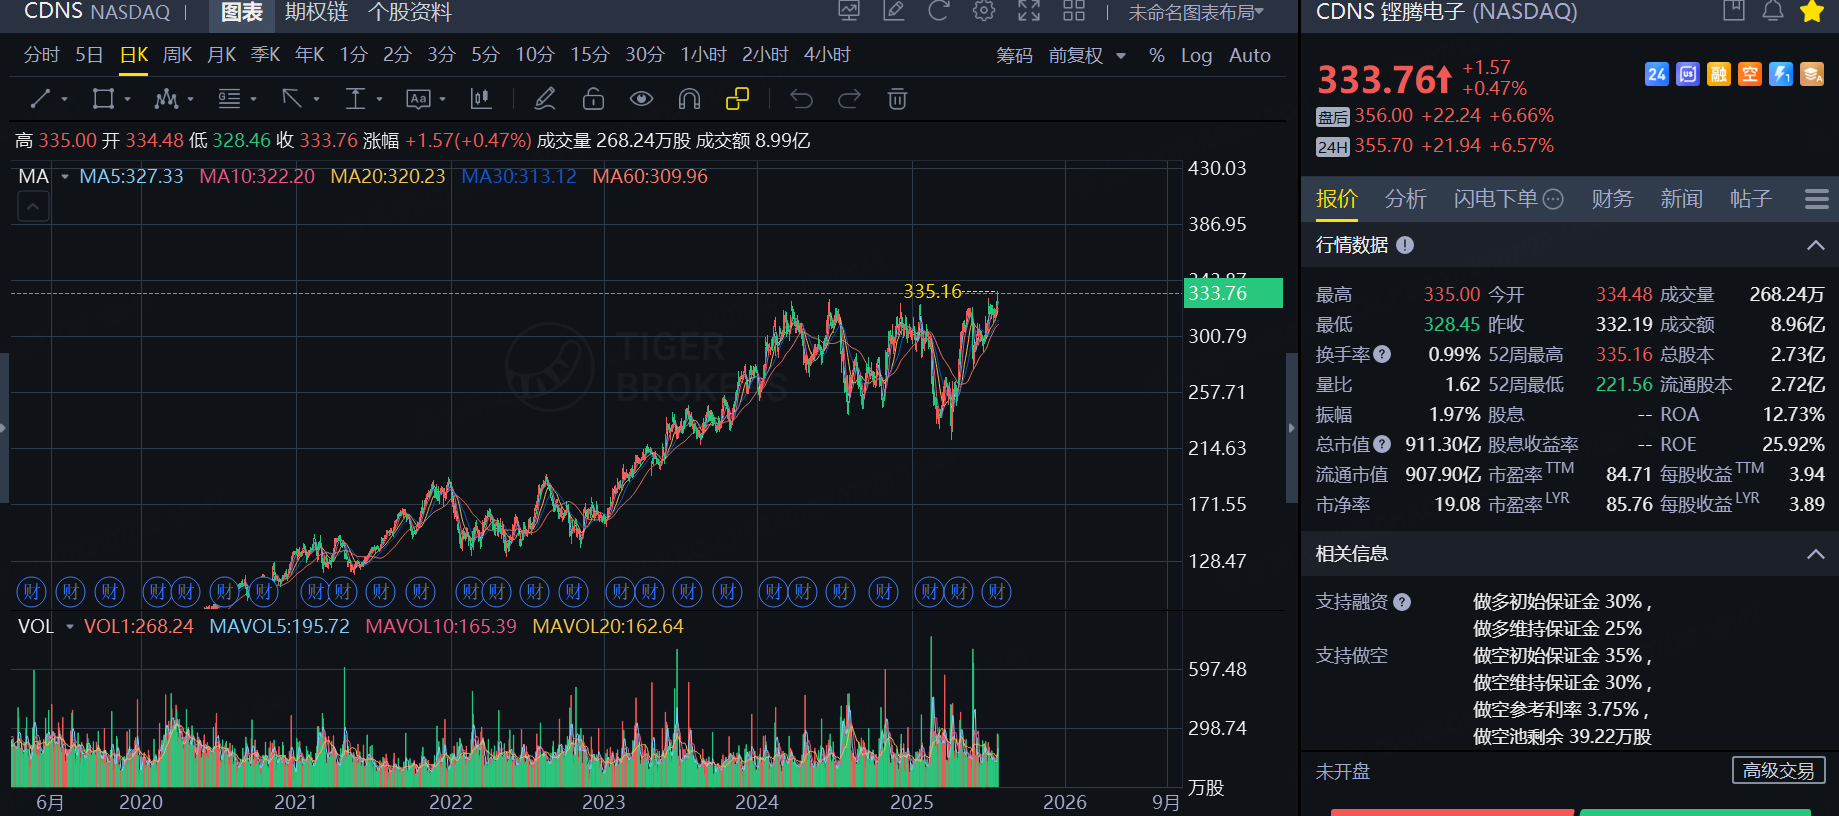Open the 帖子 tab
Viewport: 1839px width, 816px height.
(x=1751, y=199)
